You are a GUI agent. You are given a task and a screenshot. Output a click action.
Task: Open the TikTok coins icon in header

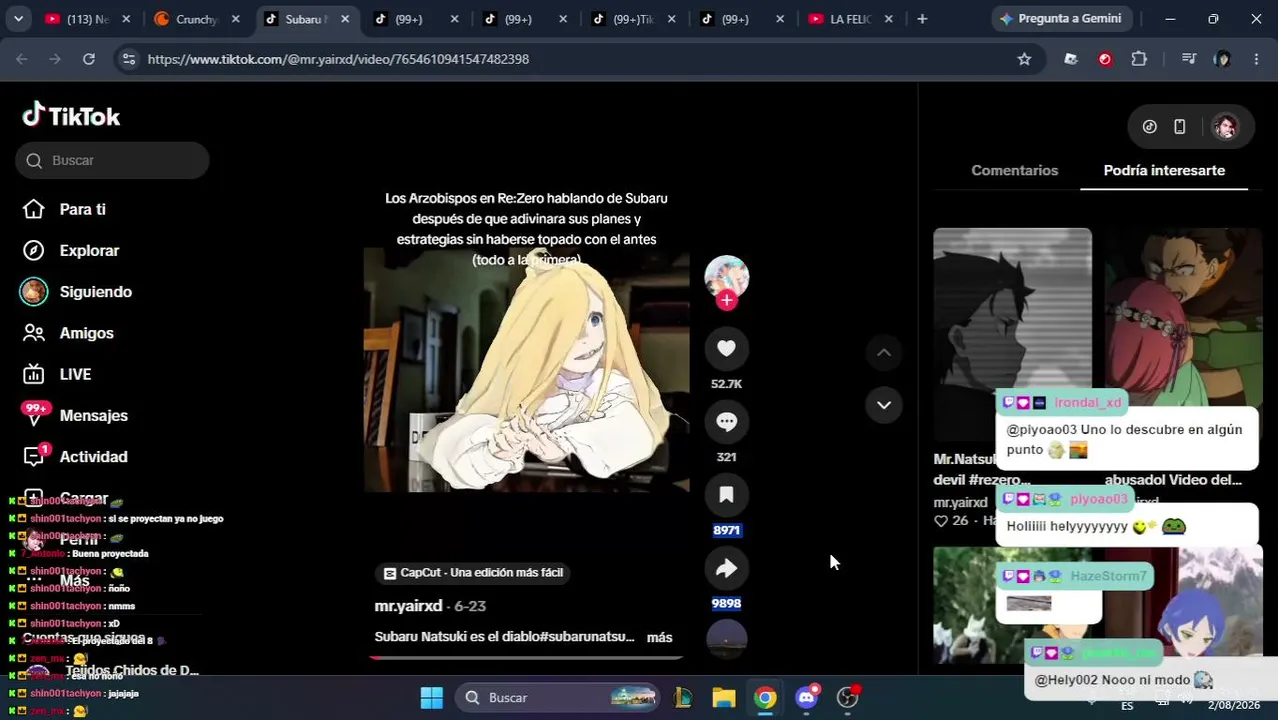click(1150, 127)
